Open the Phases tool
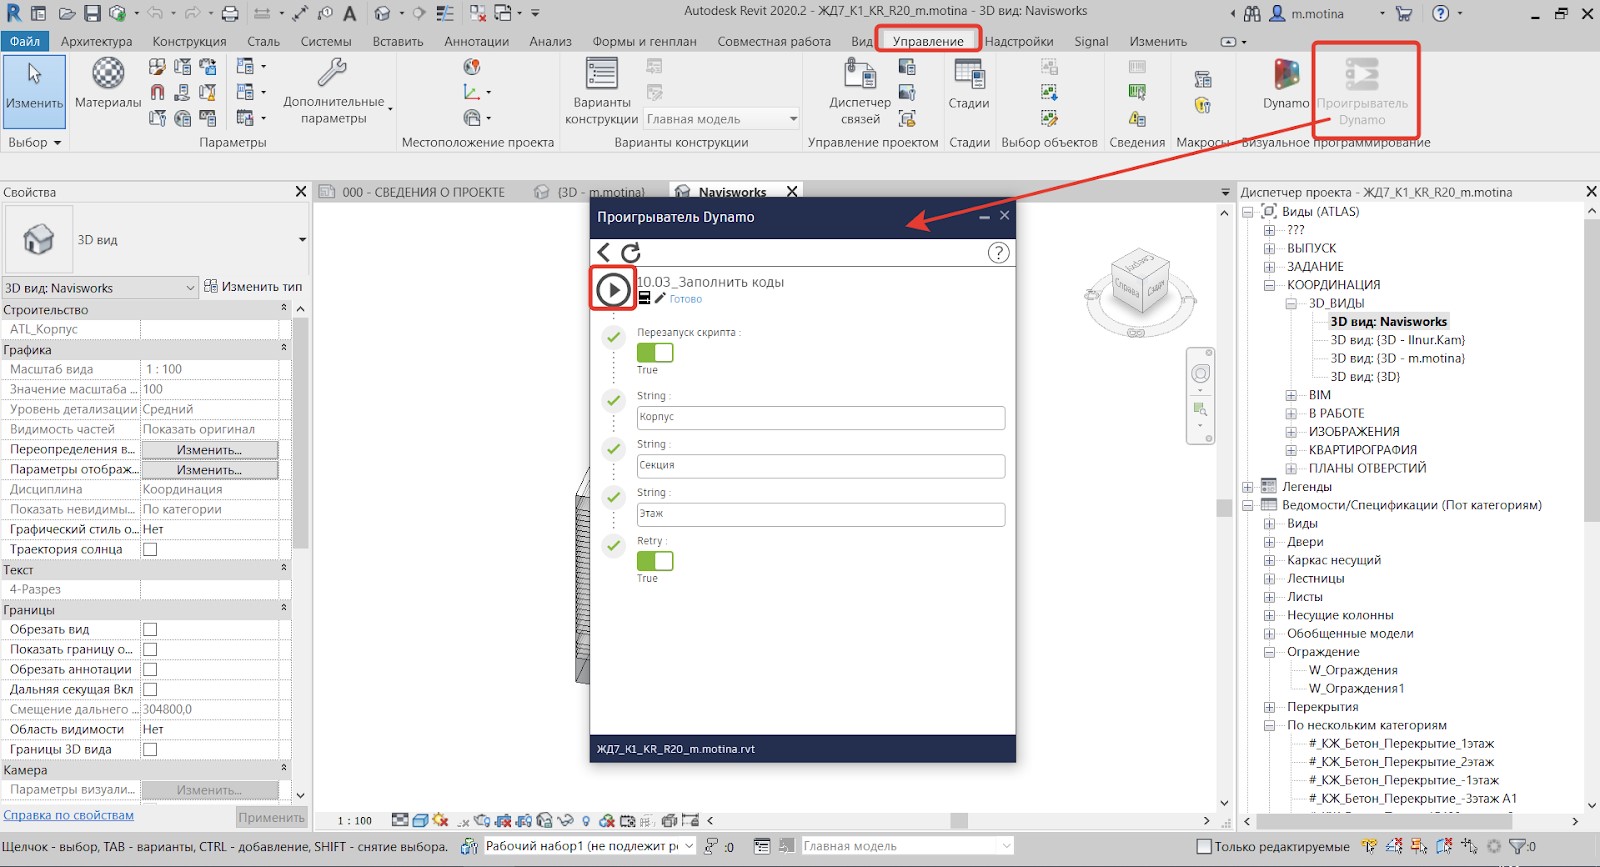Viewport: 1600px width, 867px height. 968,84
